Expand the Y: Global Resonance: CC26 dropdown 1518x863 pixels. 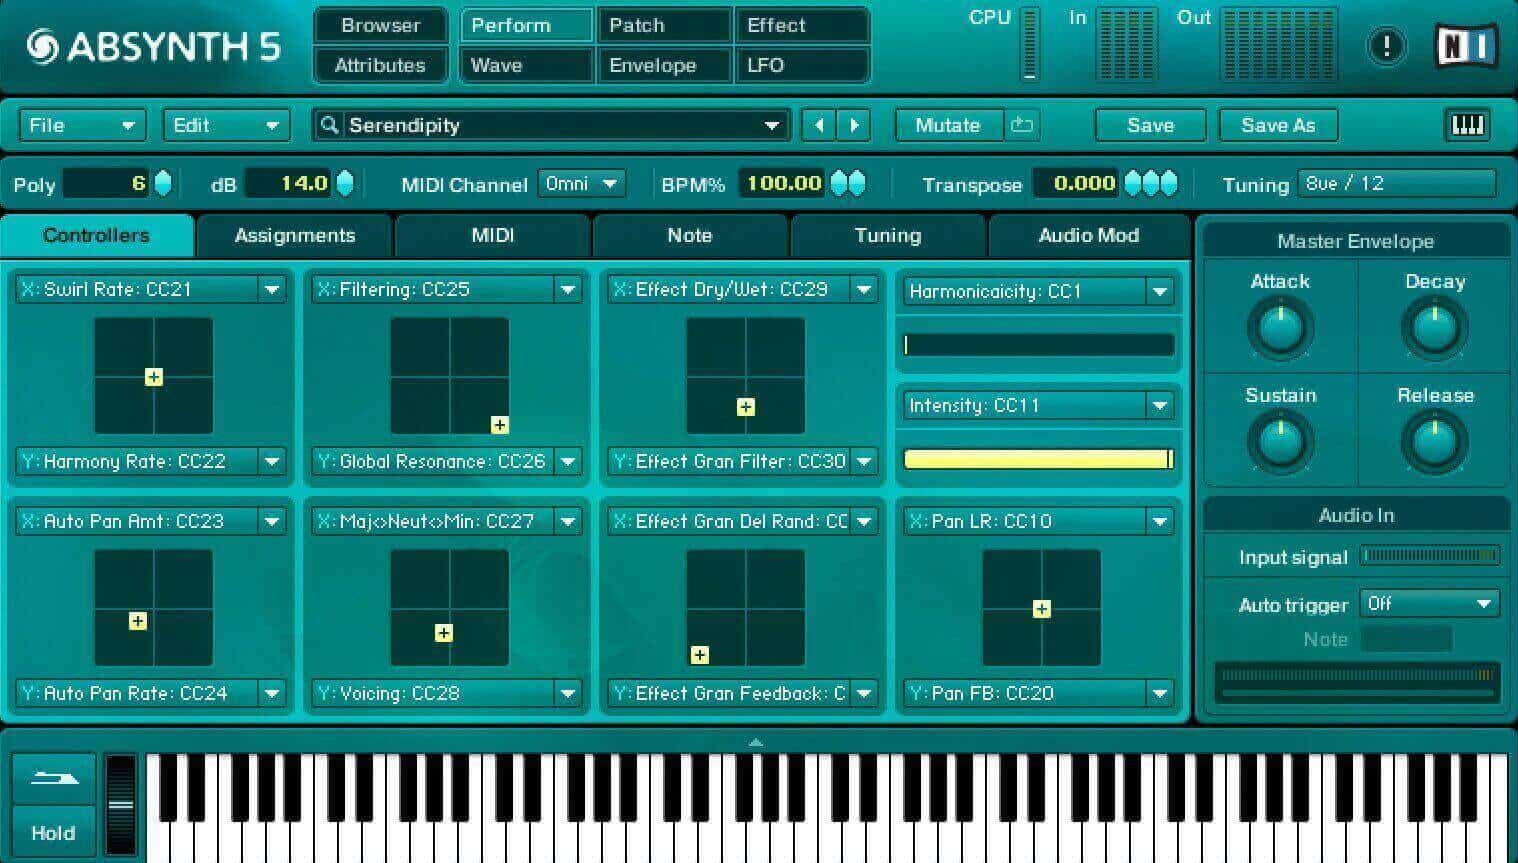point(568,461)
